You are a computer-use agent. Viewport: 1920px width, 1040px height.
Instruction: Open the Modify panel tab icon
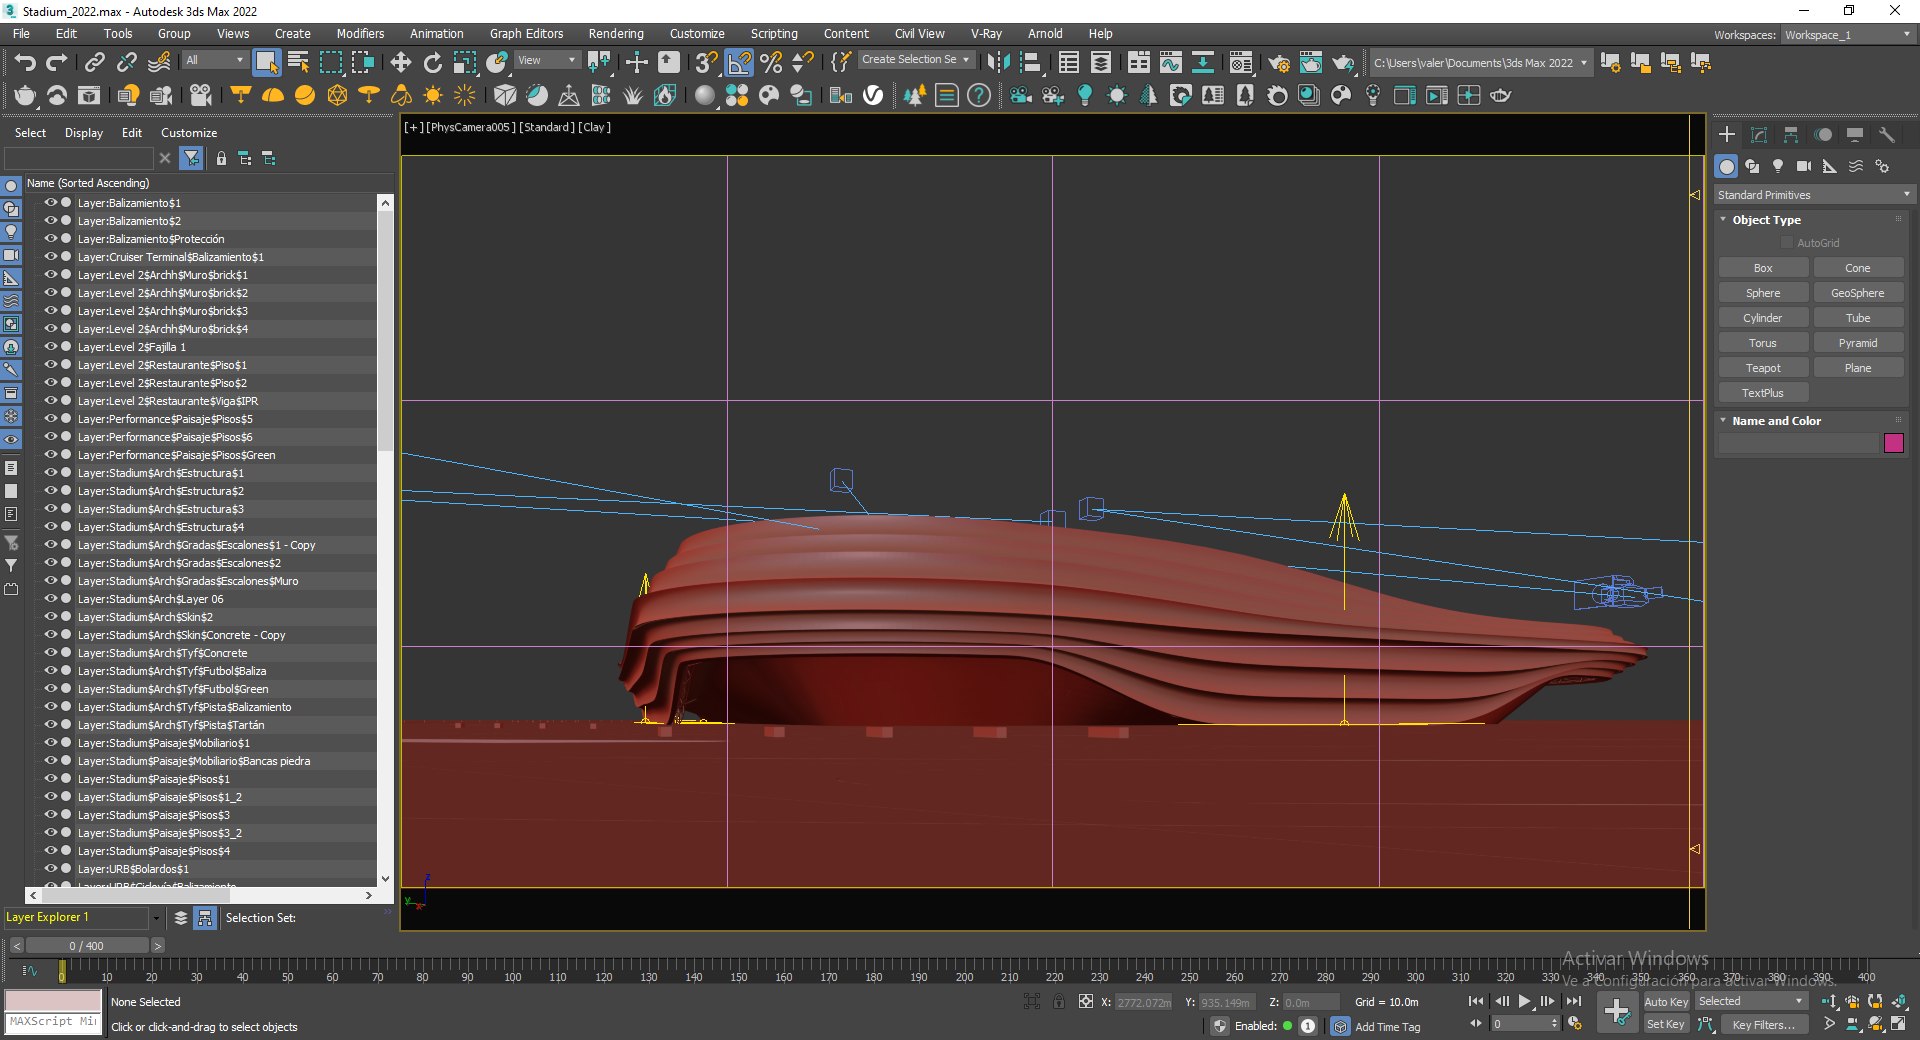1759,134
